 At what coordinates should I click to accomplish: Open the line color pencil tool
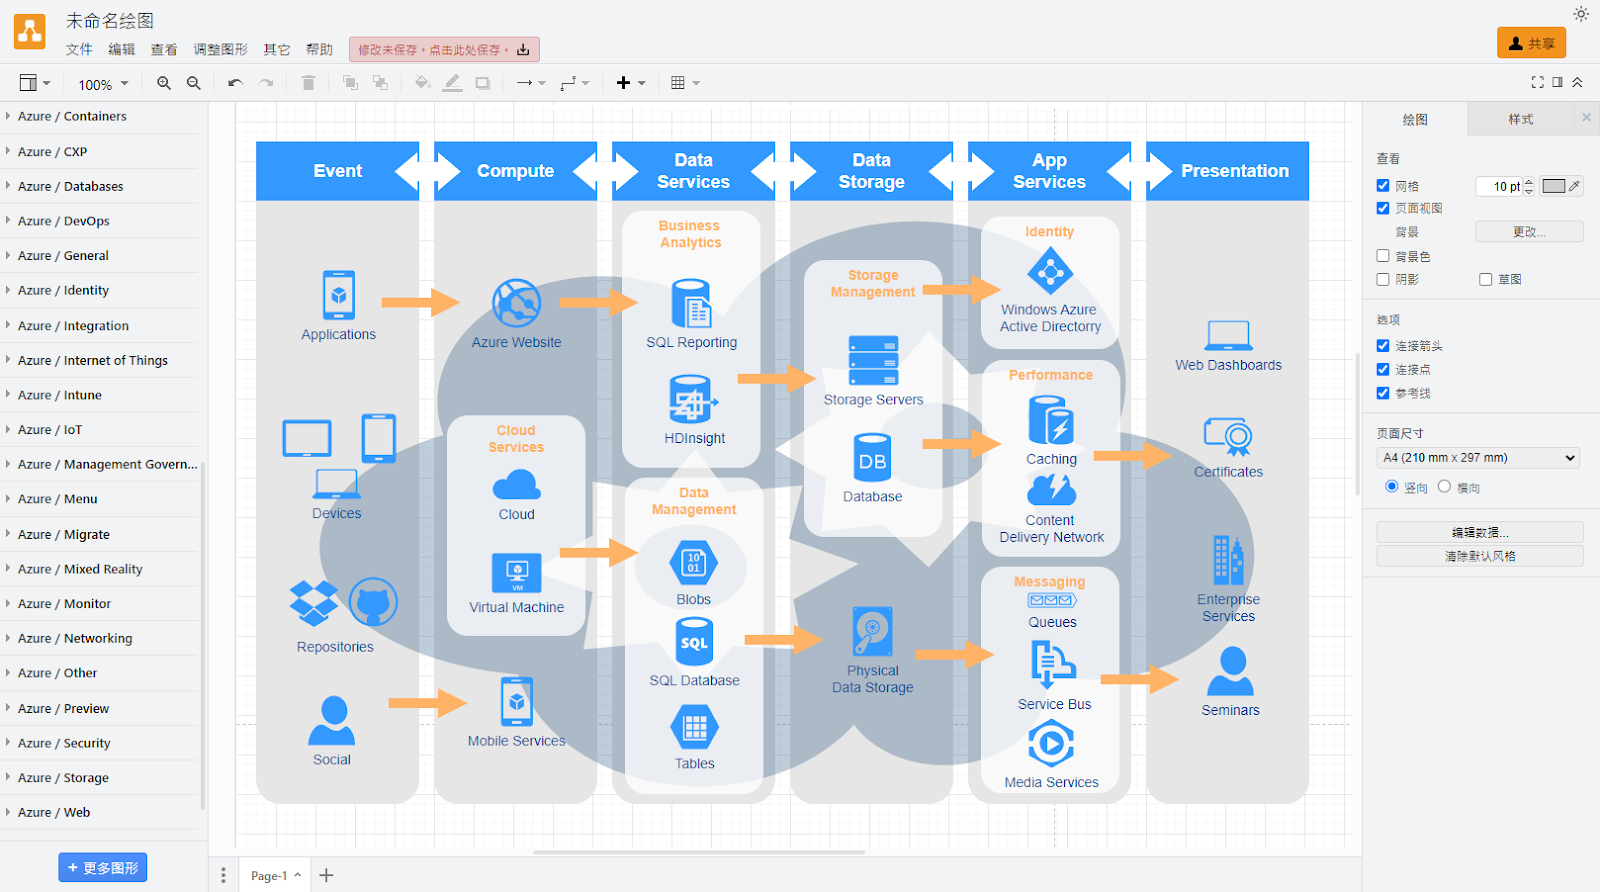tap(453, 83)
